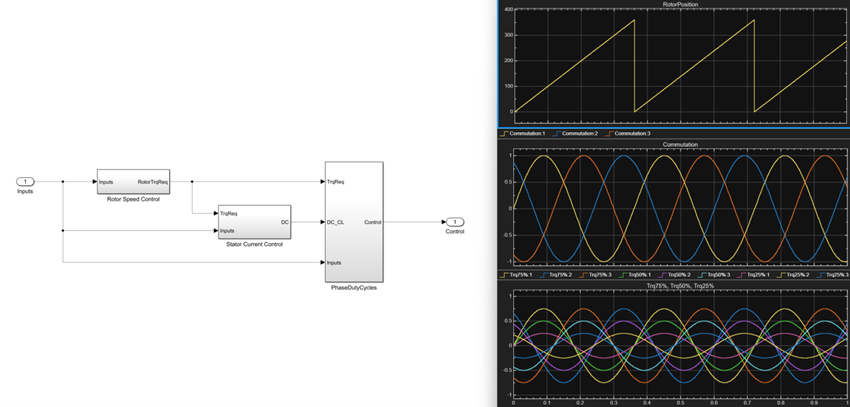Toggle Trq25%:1 legend entry

tap(755, 275)
